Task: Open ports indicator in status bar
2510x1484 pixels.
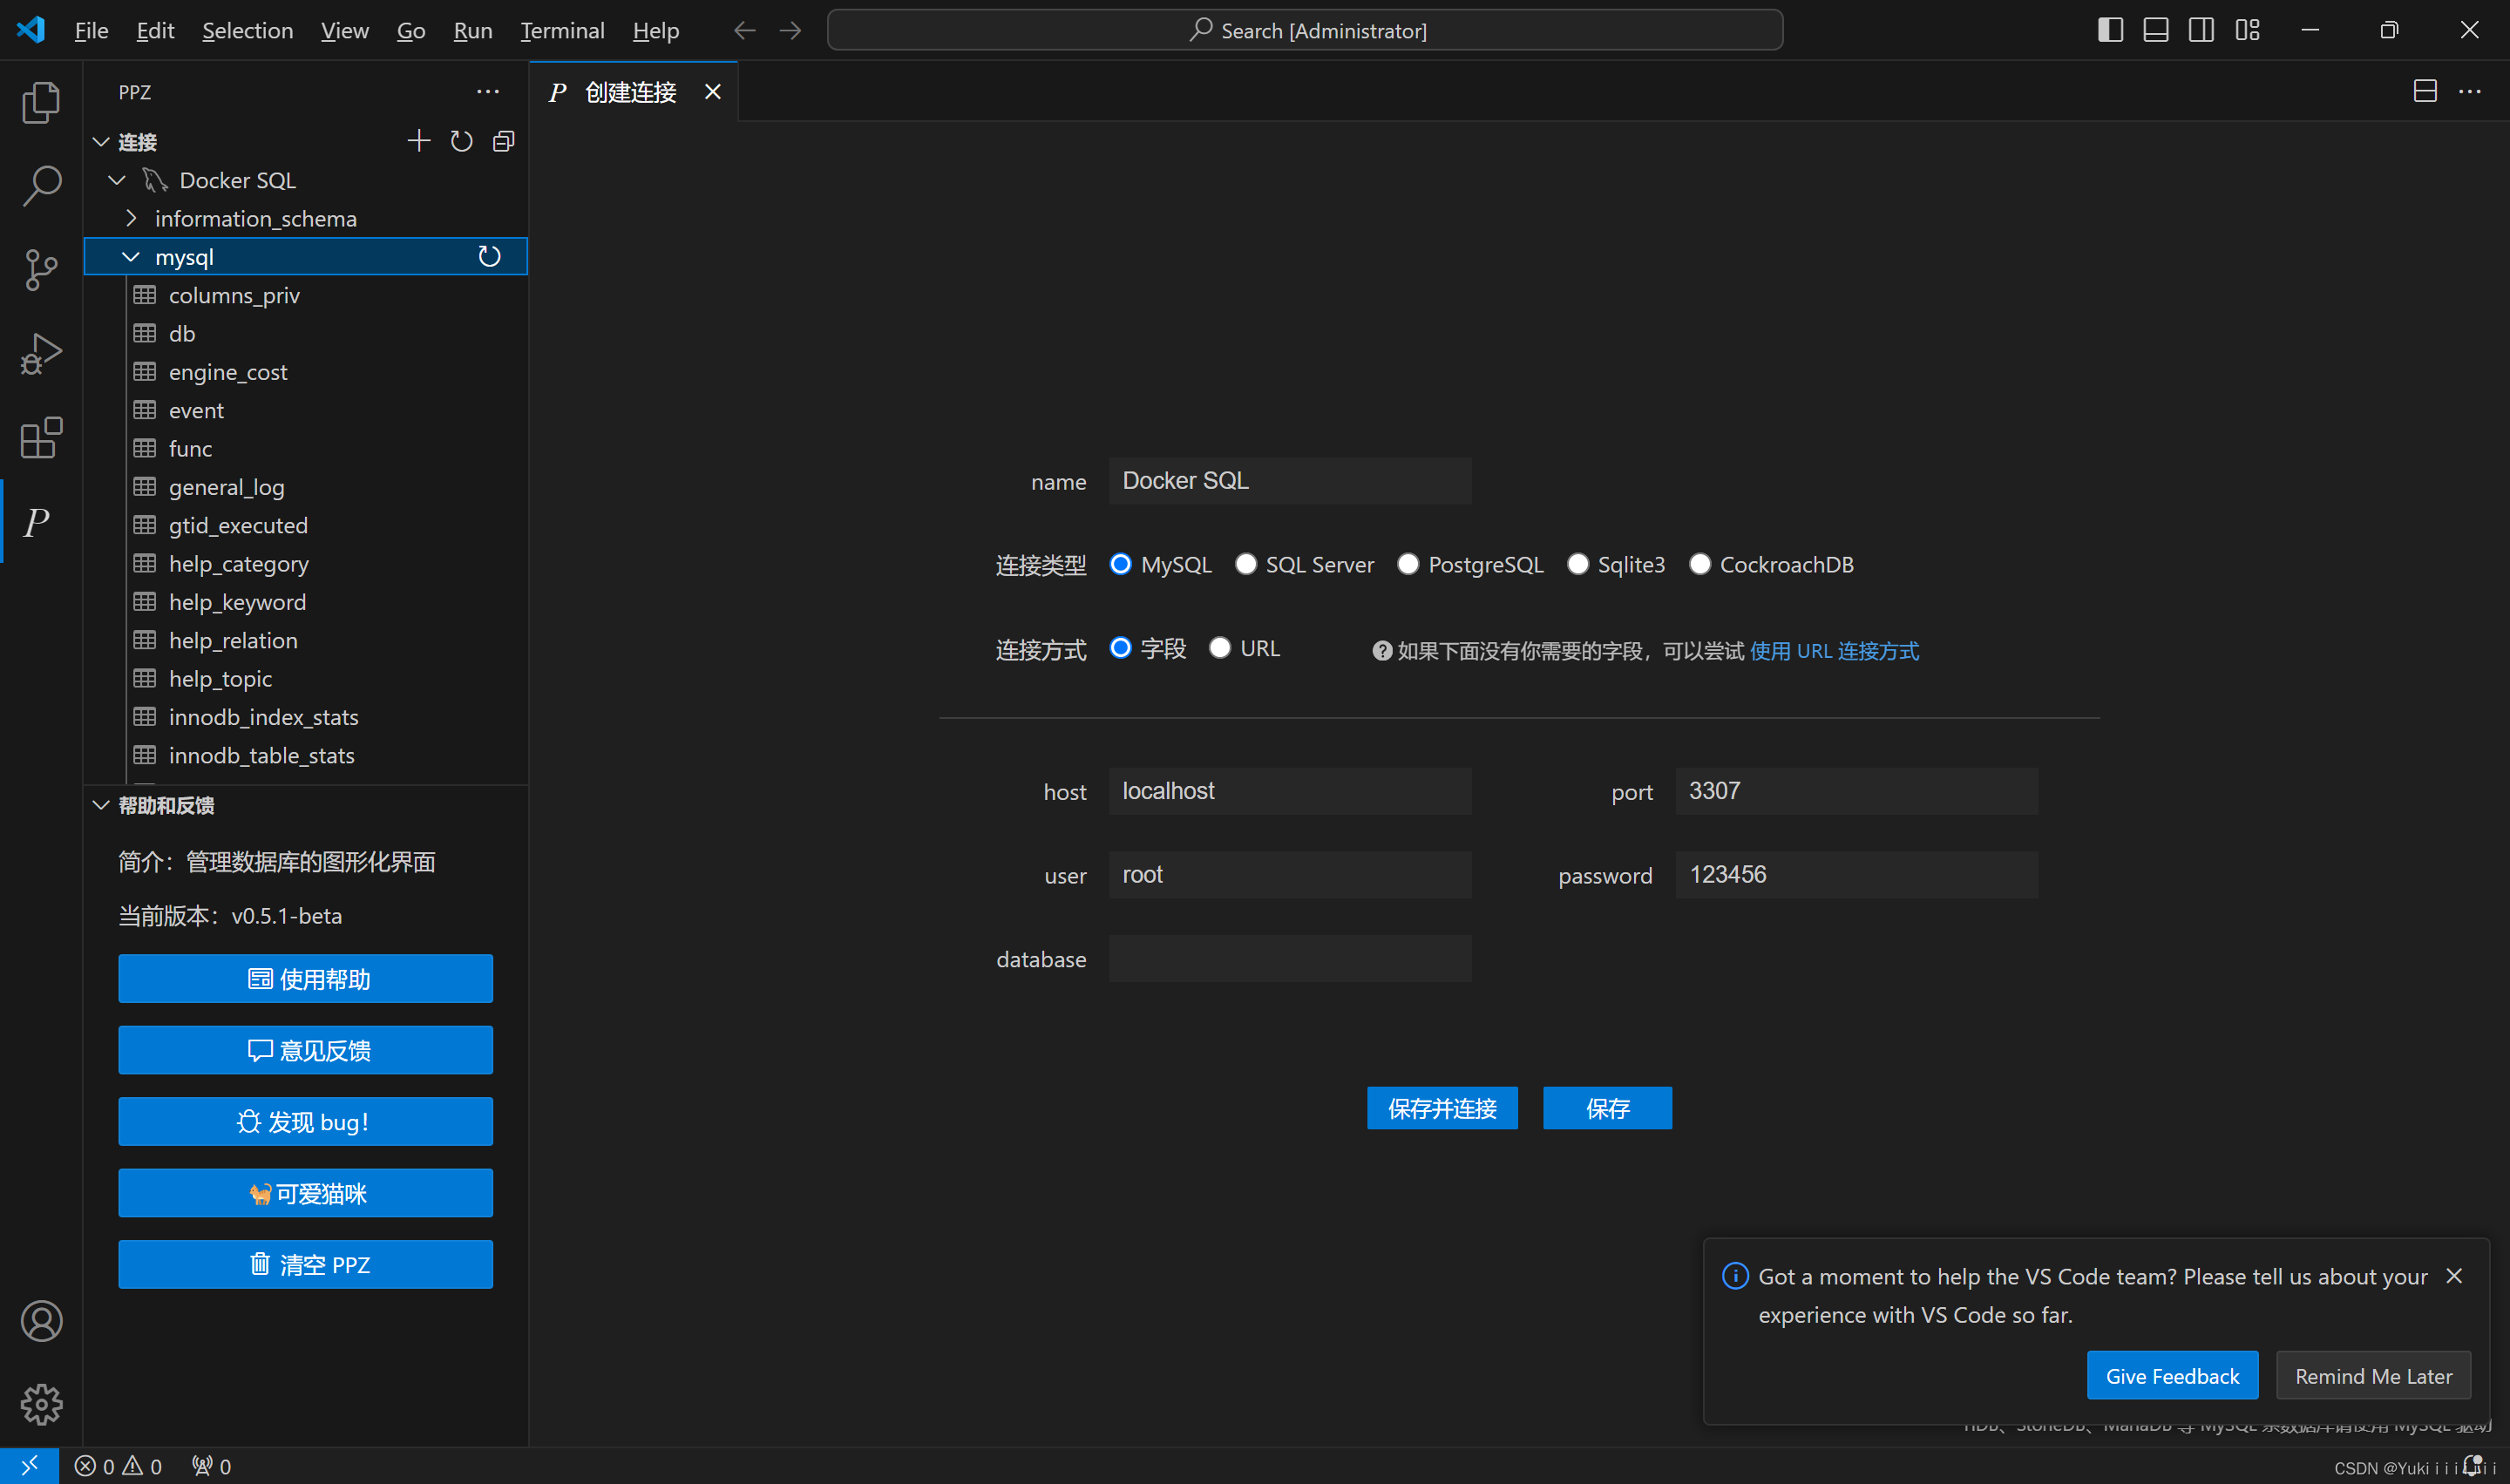Action: pyautogui.click(x=211, y=1466)
